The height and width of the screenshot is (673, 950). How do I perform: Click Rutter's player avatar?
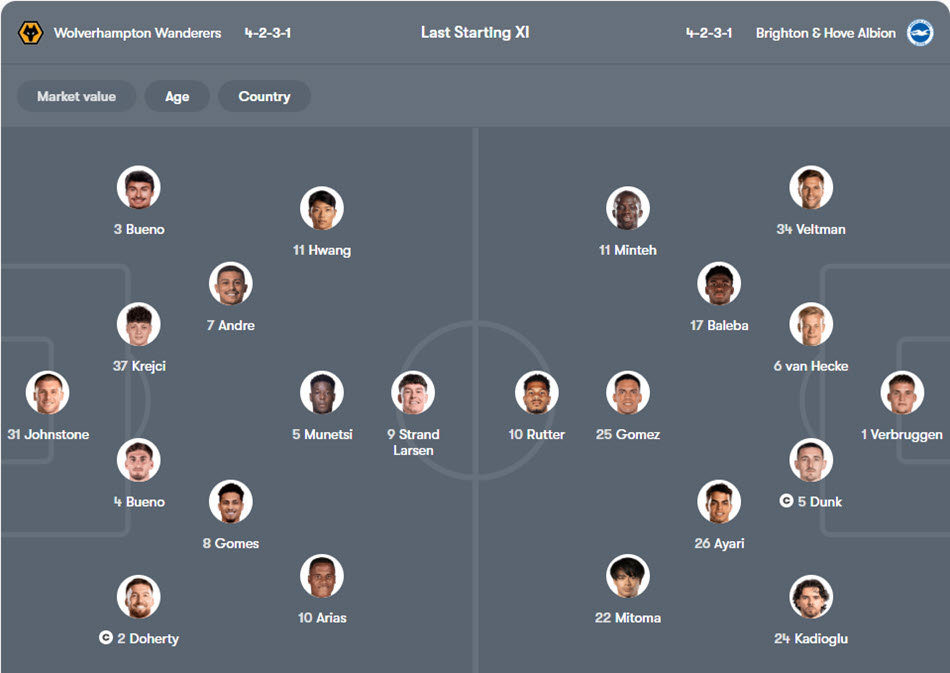tap(537, 393)
